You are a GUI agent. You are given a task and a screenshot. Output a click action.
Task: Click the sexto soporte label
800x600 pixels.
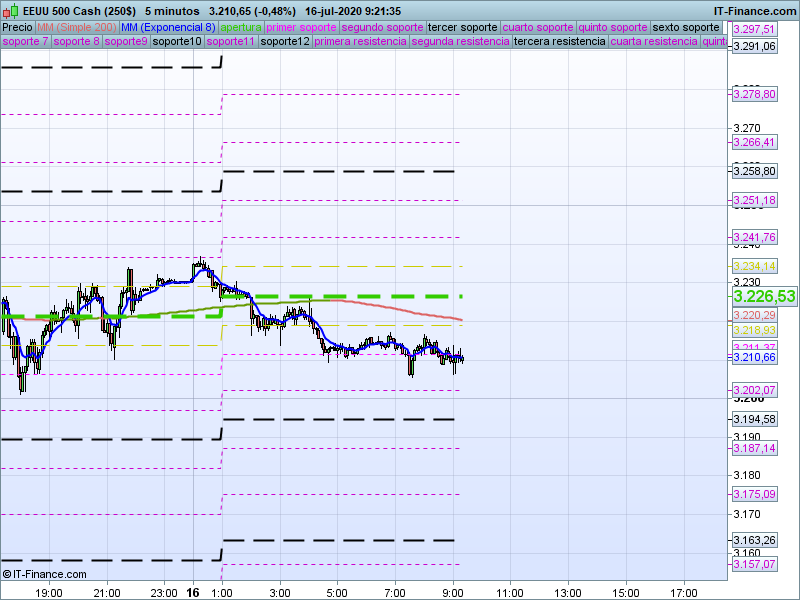pos(689,27)
